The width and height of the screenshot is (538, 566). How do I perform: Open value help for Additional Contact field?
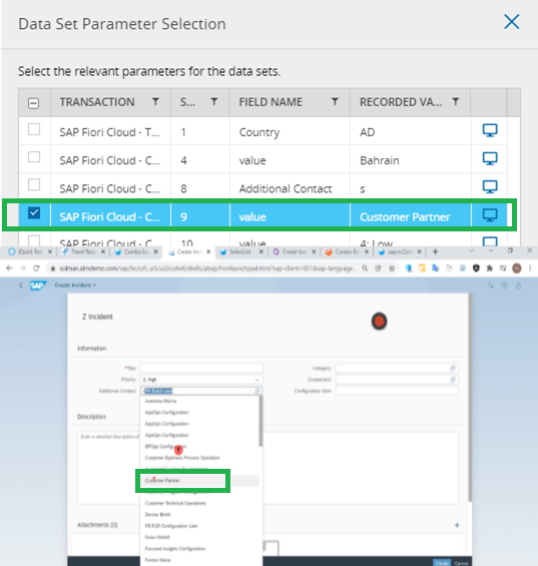257,391
